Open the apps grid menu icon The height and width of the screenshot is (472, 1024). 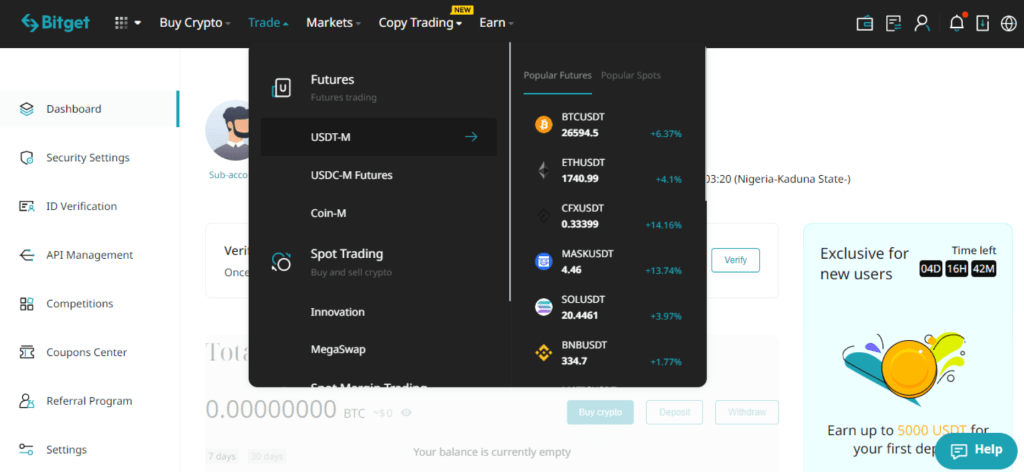(x=127, y=23)
